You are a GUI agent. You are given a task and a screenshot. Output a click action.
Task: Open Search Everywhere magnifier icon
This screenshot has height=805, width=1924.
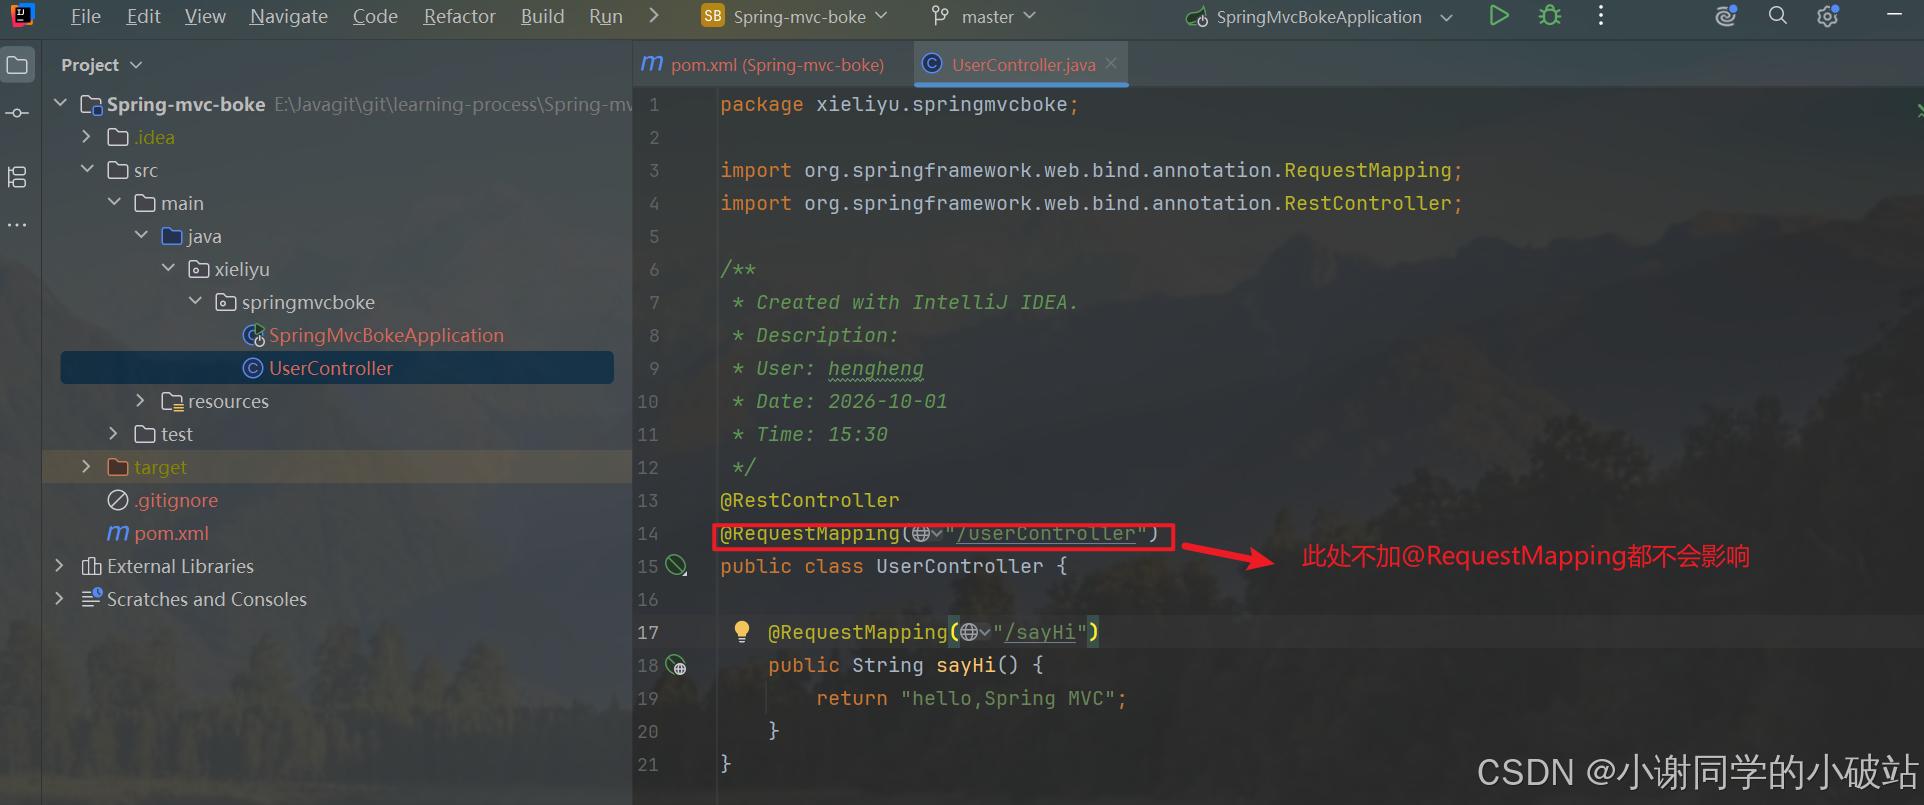click(x=1777, y=16)
